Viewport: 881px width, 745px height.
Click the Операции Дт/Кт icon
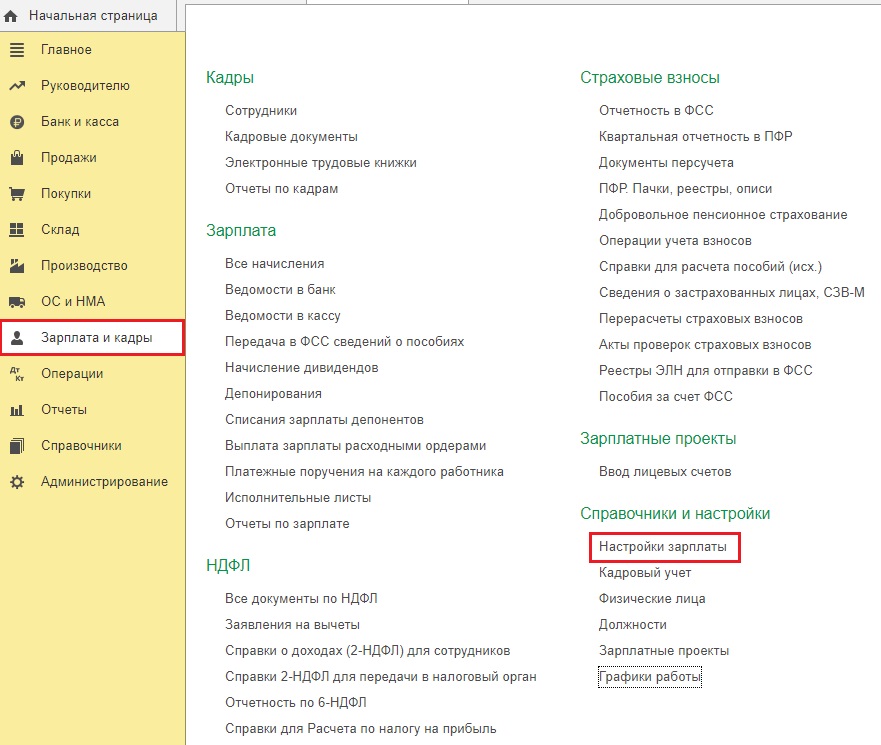click(x=17, y=374)
